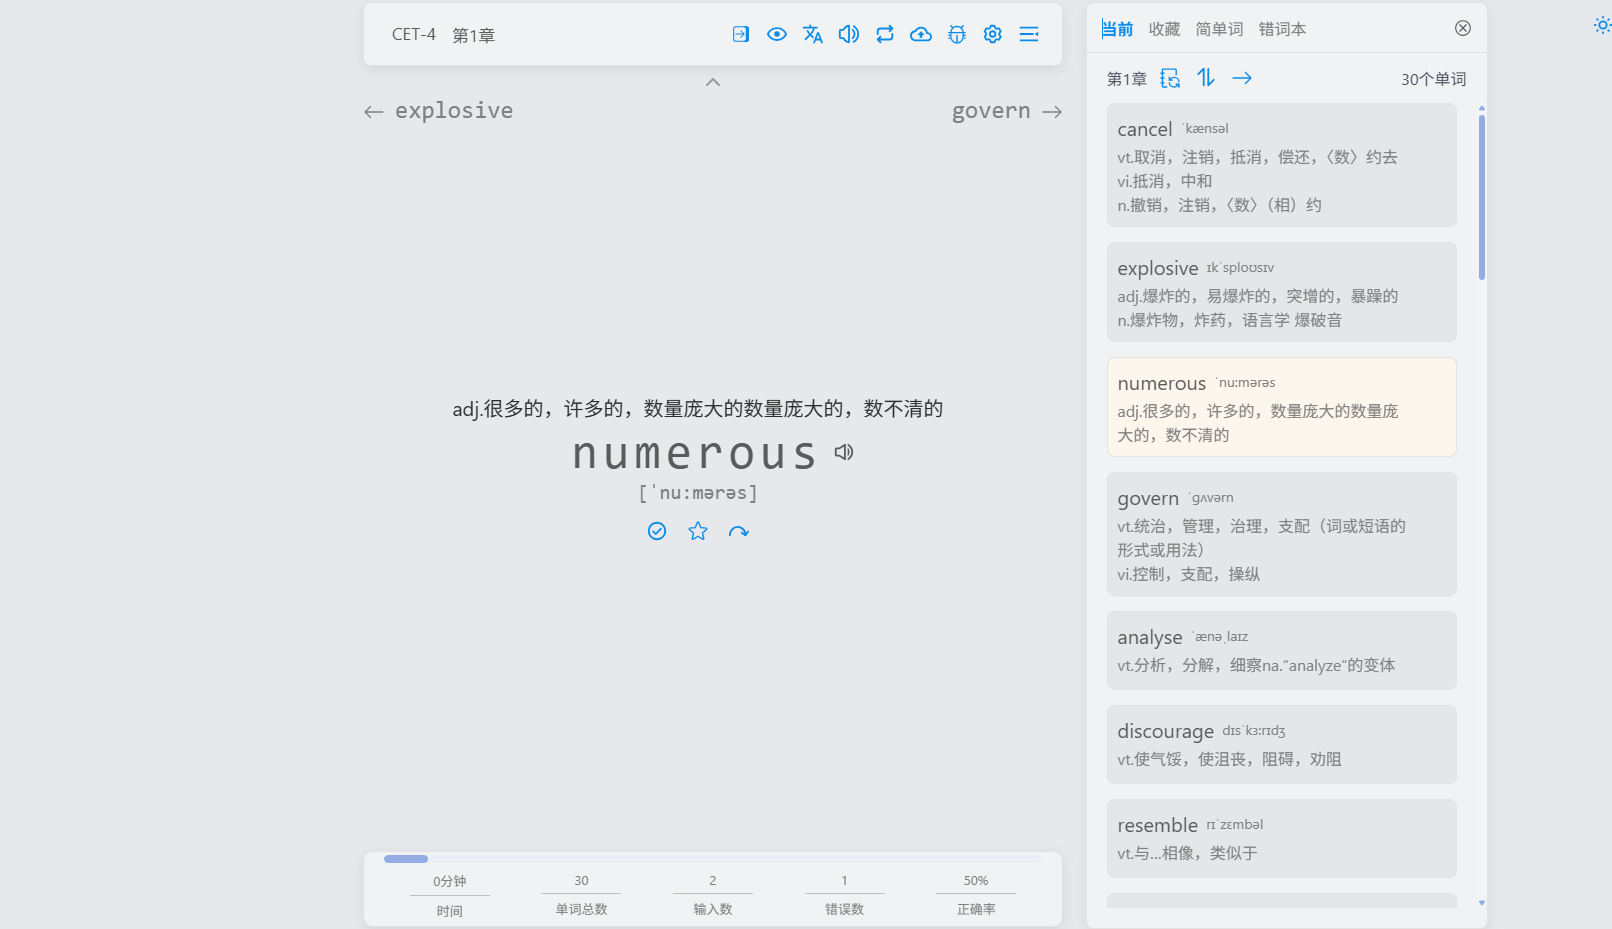The image size is (1612, 929).
Task: Click the Chinese definition above numerous
Action: 698,408
